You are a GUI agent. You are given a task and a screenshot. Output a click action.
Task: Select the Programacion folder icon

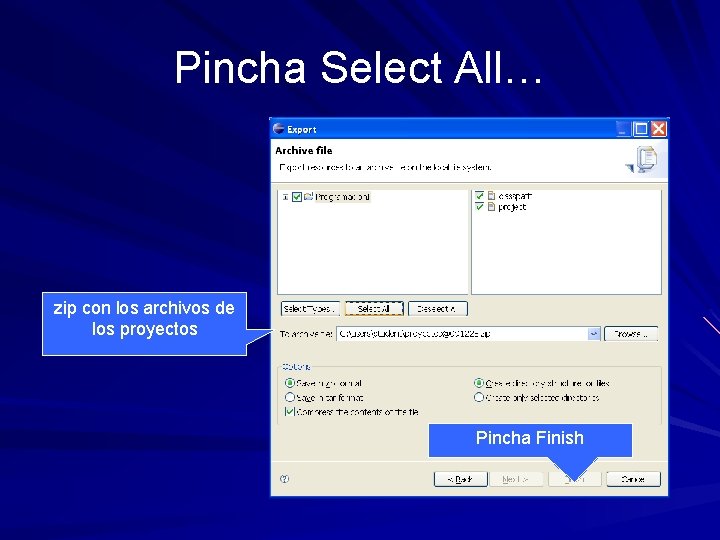click(308, 197)
